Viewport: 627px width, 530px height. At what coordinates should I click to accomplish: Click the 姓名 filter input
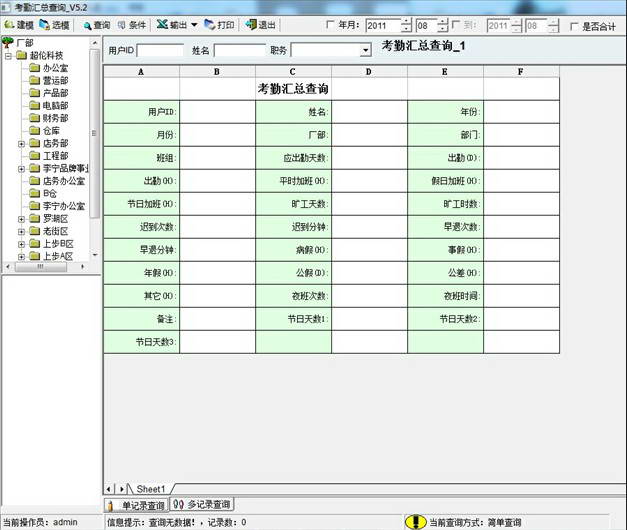[240, 50]
